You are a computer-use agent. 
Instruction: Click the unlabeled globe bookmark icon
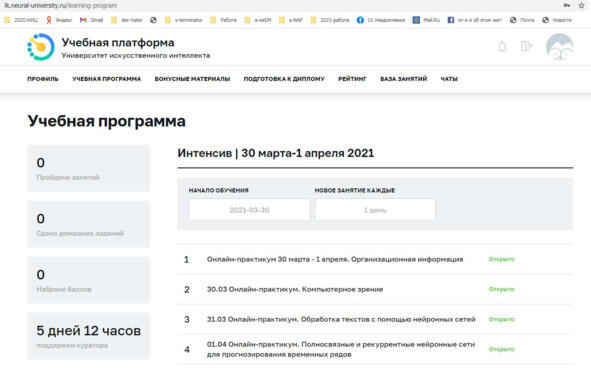pyautogui.click(x=153, y=20)
